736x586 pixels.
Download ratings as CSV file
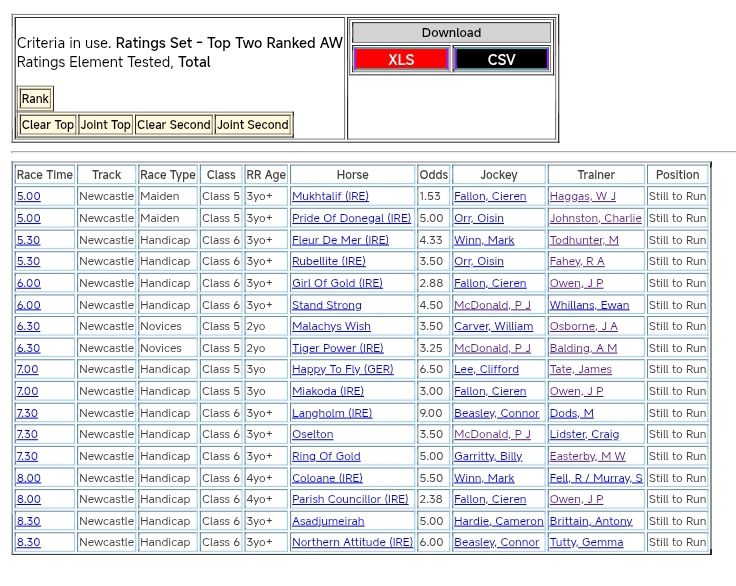click(x=501, y=59)
